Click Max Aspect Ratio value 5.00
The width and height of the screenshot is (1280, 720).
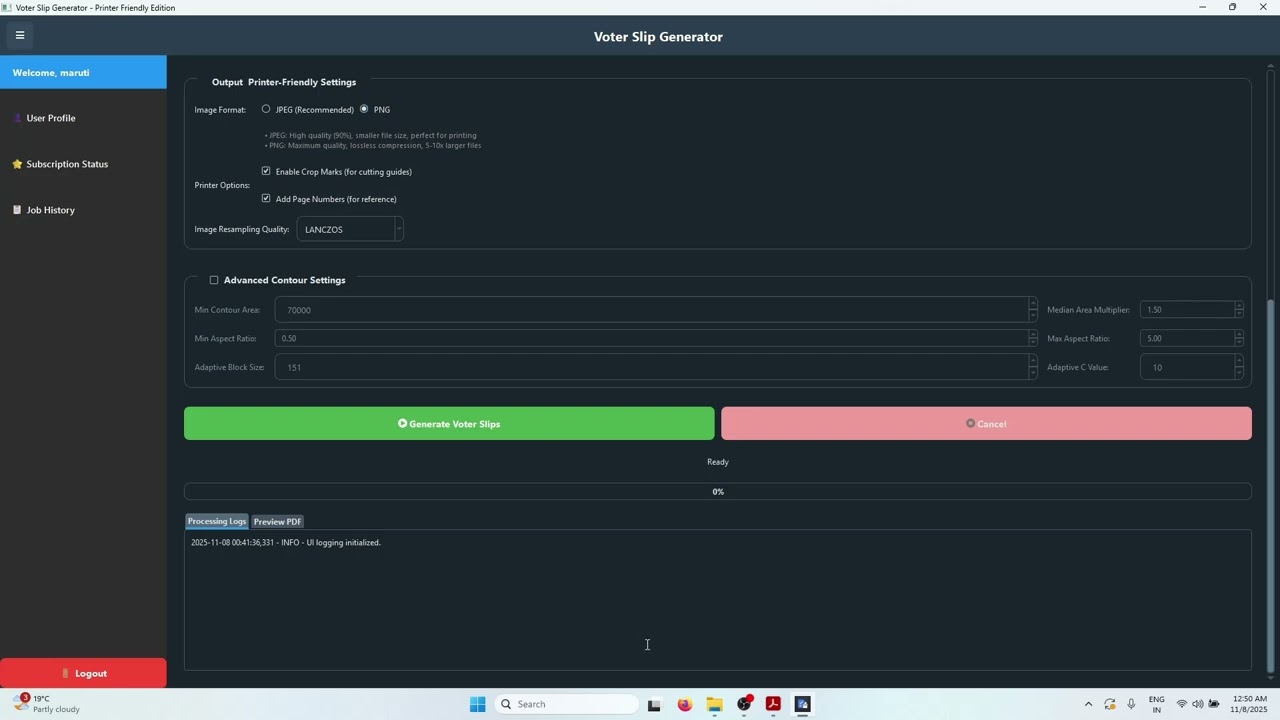1187,338
